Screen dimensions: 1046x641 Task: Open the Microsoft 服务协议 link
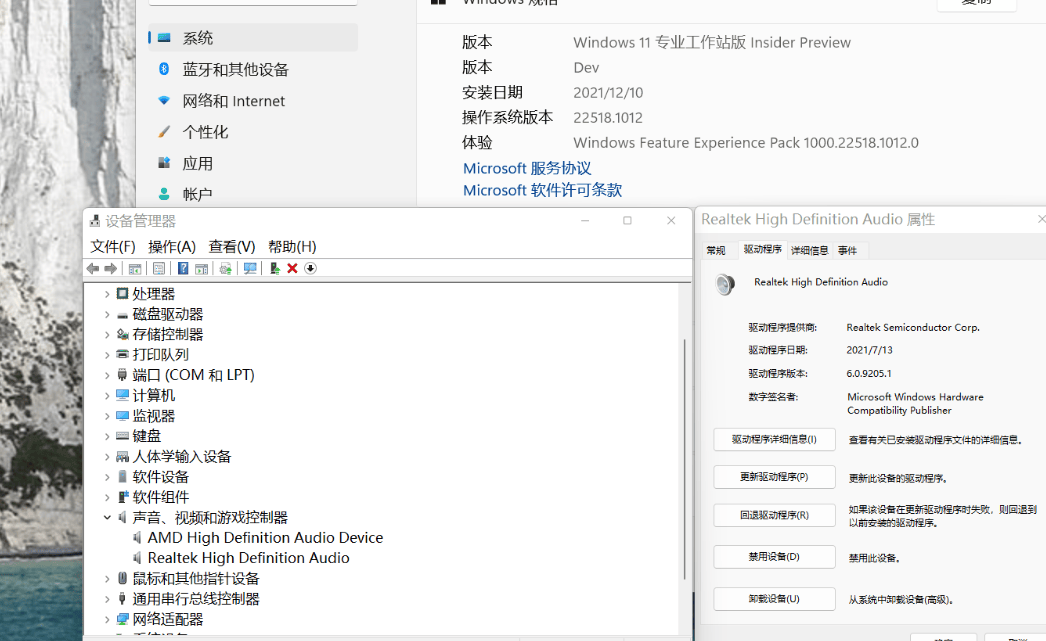pos(527,168)
